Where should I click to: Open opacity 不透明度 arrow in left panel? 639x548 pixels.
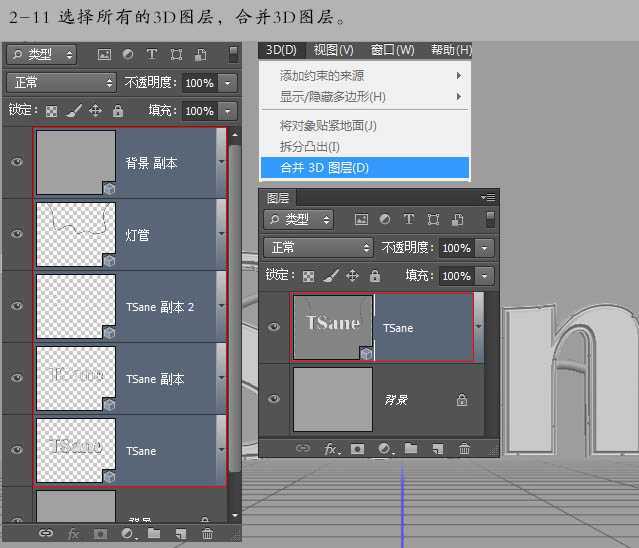227,83
